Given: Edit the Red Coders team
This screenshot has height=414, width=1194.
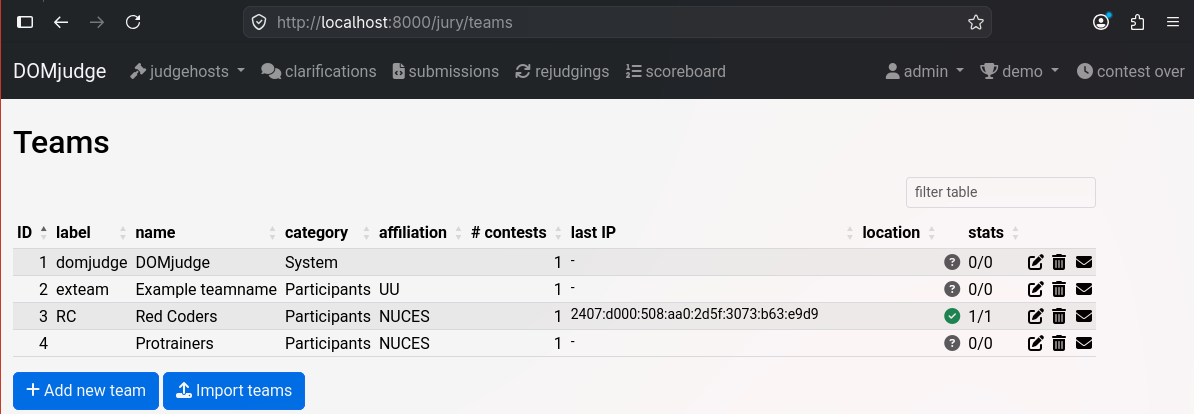Looking at the screenshot, I should [1035, 317].
